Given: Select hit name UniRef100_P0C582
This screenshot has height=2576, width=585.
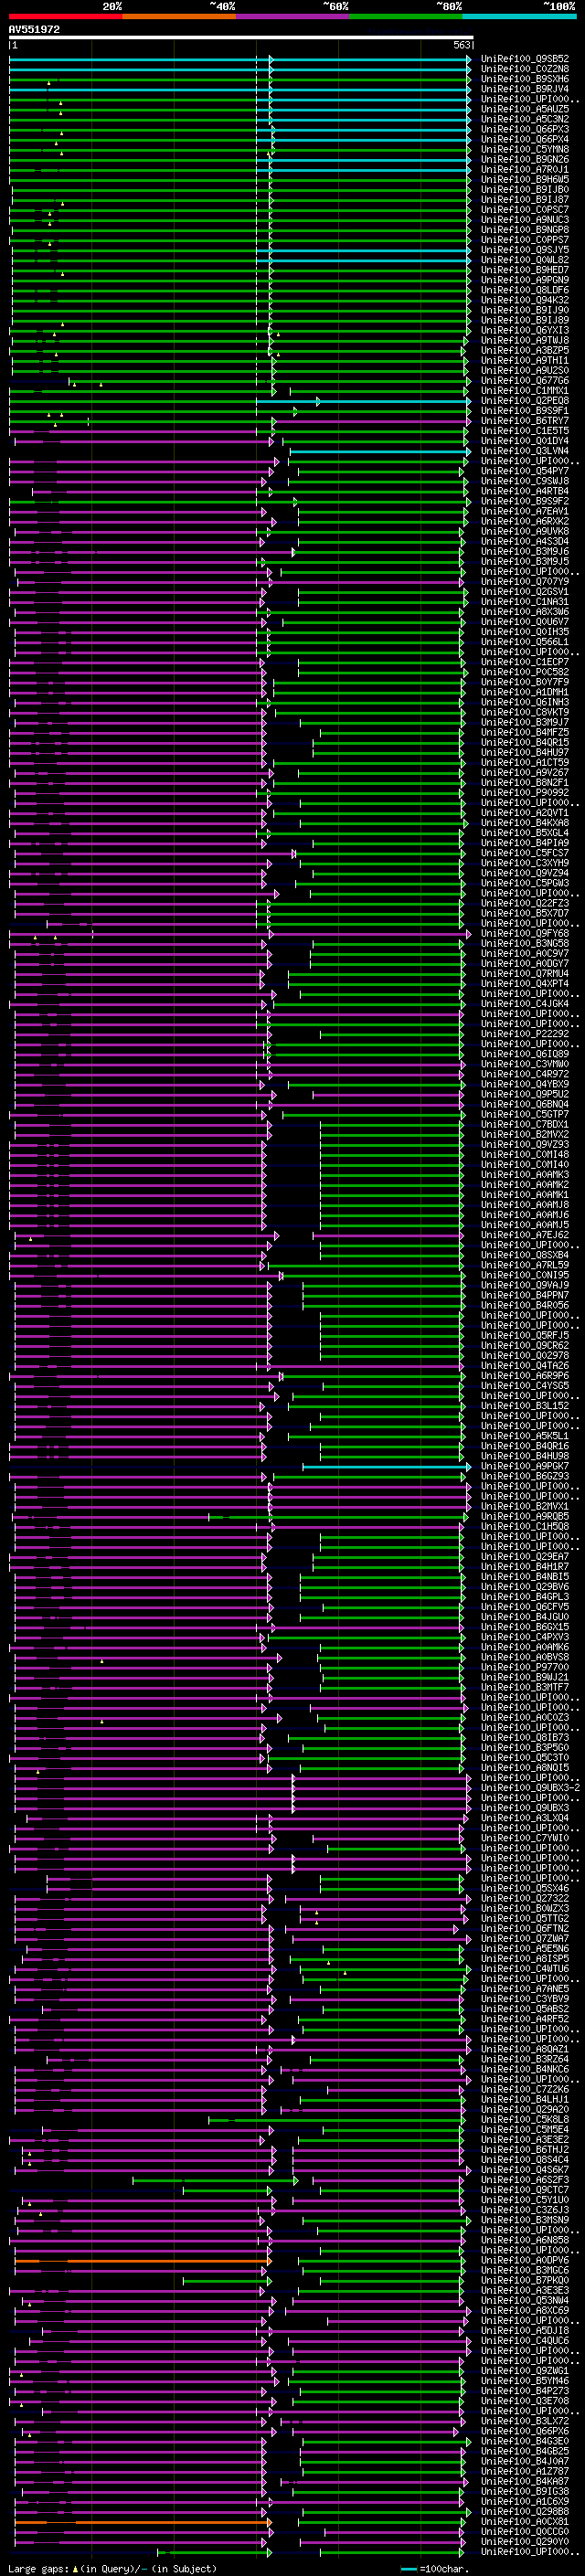Looking at the screenshot, I should 525,672.
